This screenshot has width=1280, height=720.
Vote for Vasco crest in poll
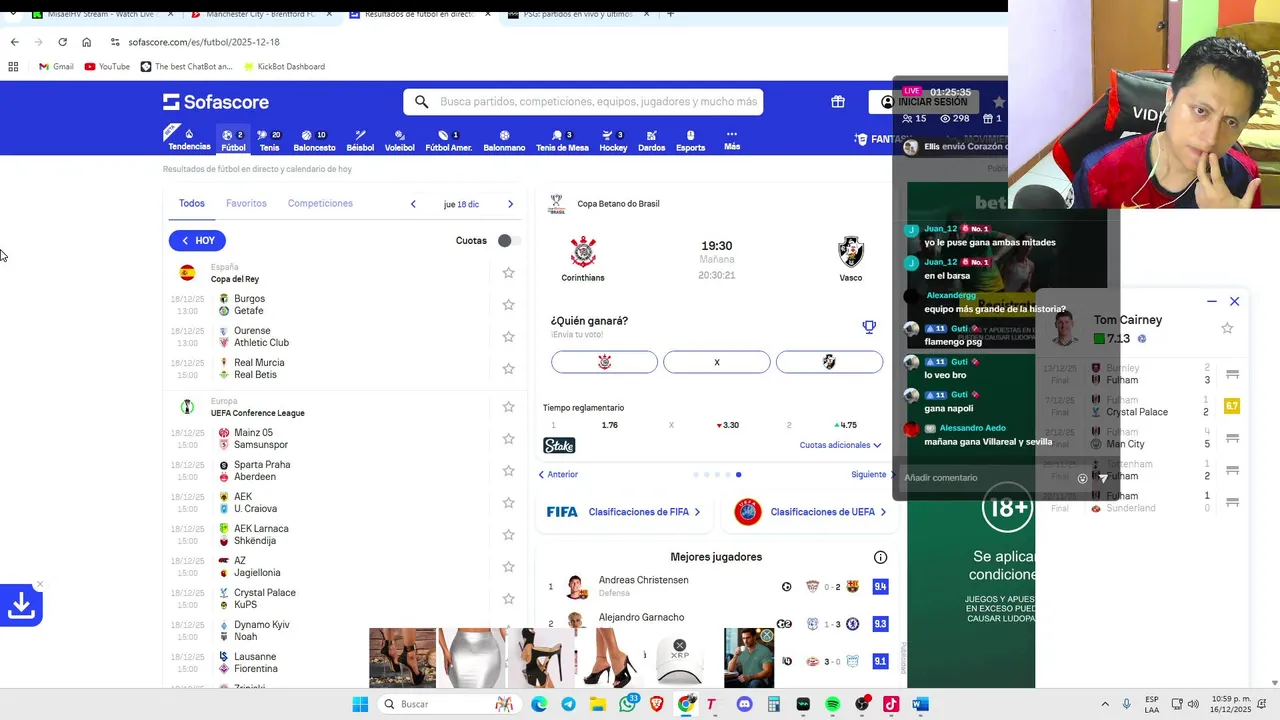[x=829, y=362]
